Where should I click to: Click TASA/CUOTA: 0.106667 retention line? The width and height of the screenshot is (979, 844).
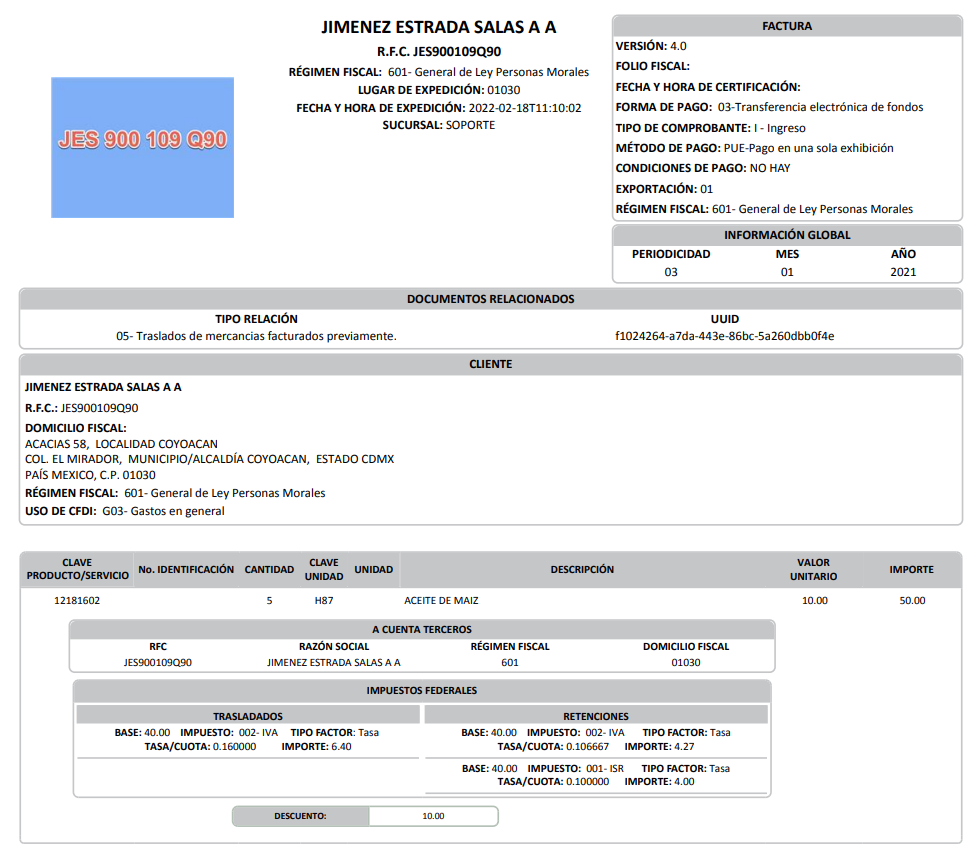pos(553,747)
